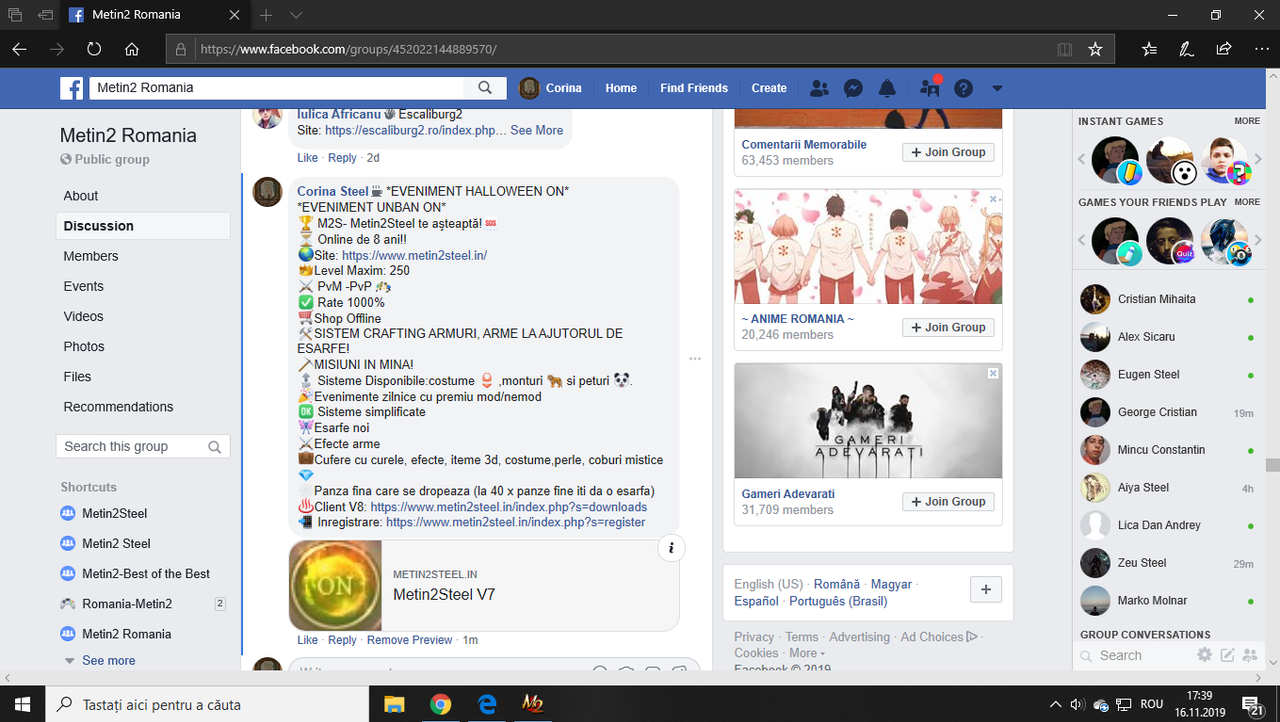Open the Romania-Metin2 shortcut
Image resolution: width=1280 pixels, height=722 pixels.
point(127,604)
